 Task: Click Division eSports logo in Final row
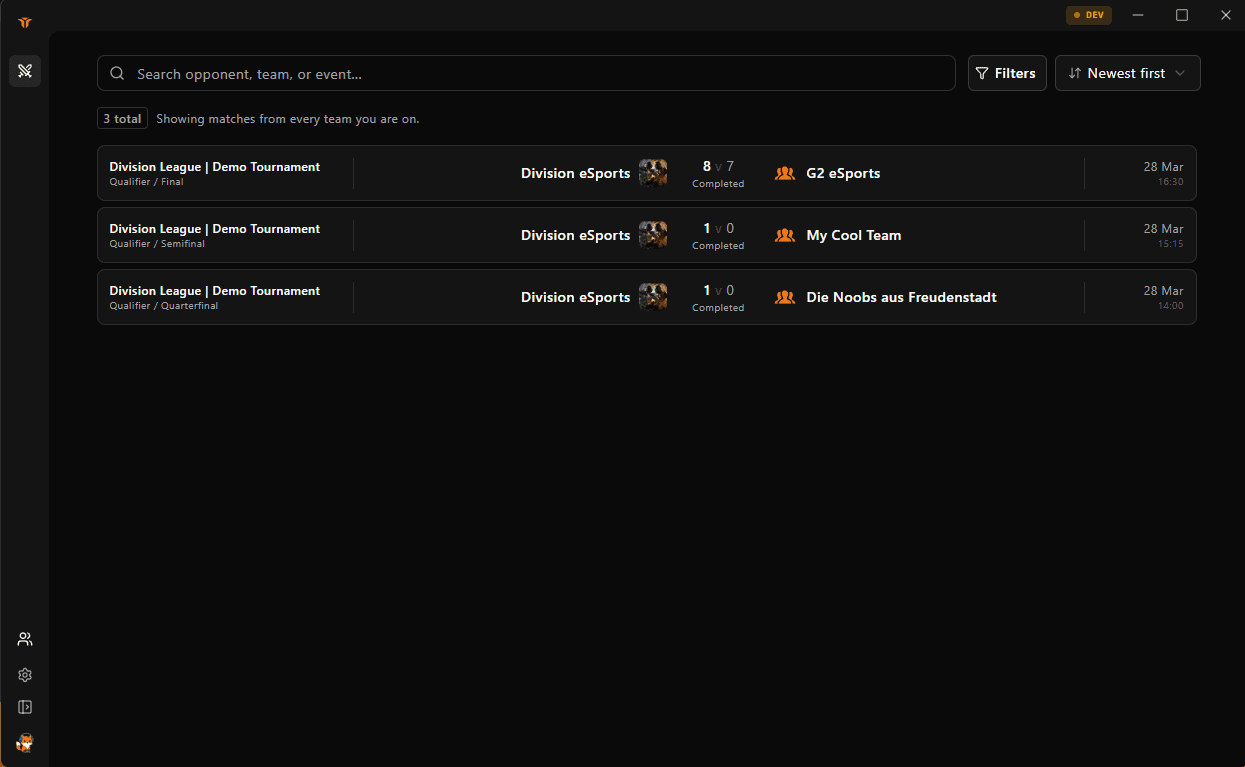coord(653,172)
